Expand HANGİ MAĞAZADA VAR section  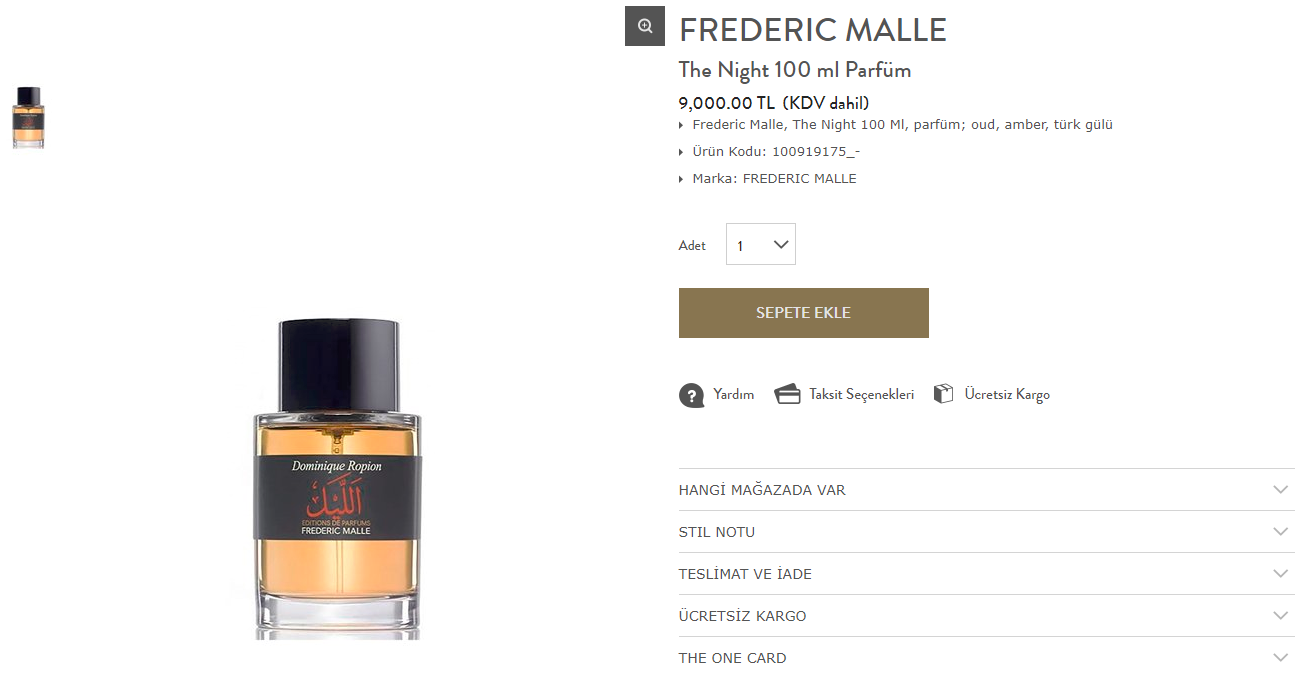[x=986, y=490]
